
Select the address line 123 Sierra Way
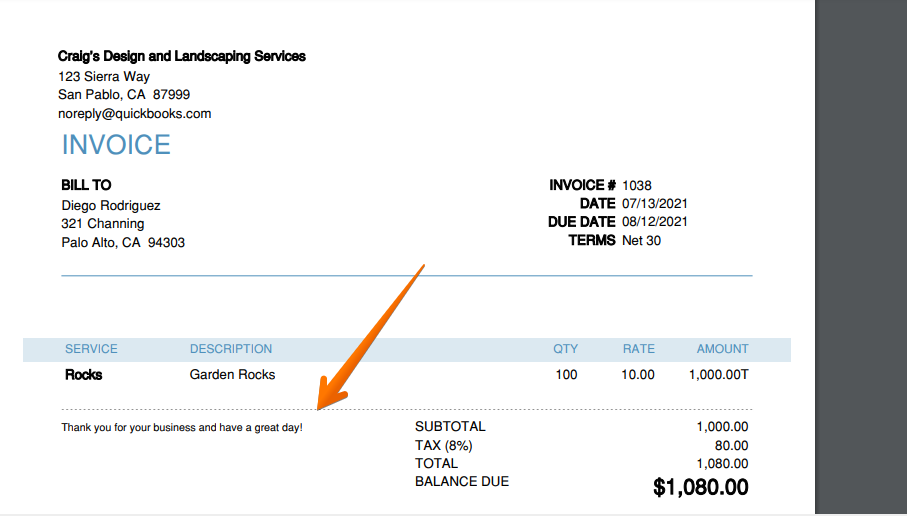pyautogui.click(x=104, y=76)
